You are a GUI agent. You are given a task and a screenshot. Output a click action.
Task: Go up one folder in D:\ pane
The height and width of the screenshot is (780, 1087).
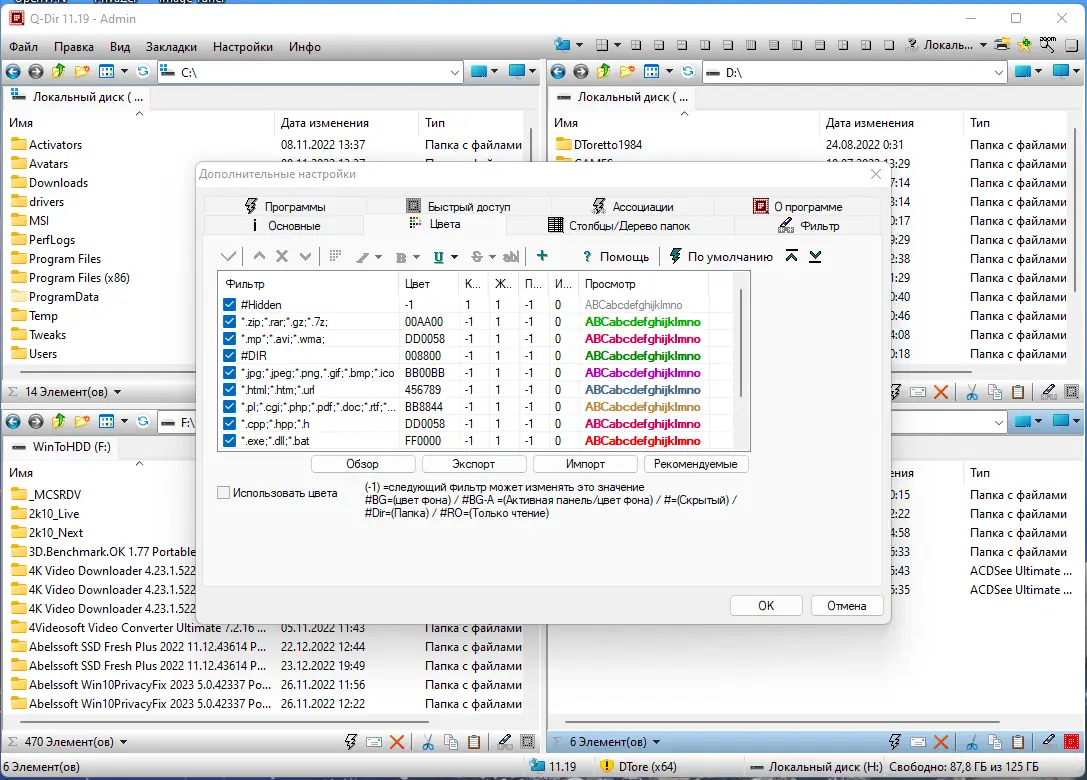(603, 71)
